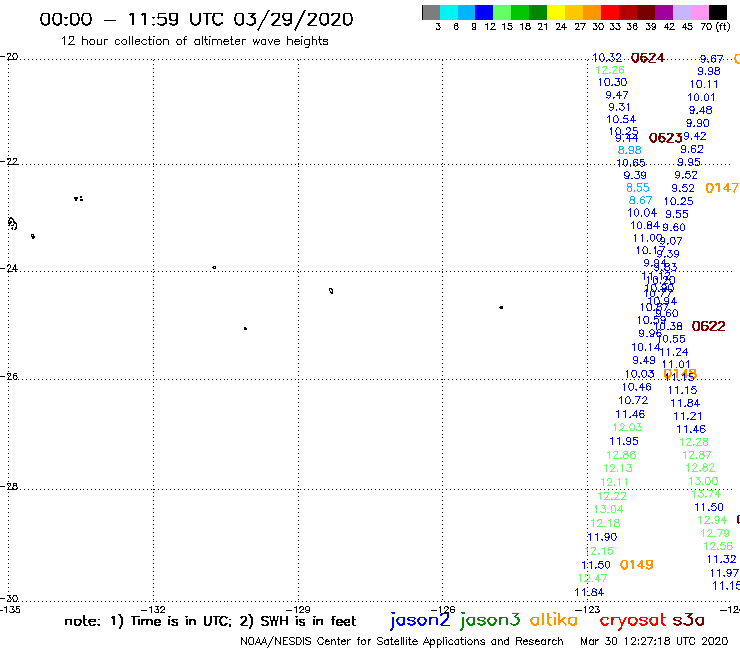The height and width of the screenshot is (650, 740).
Task: Click the wave height value 9.90
Action: coord(698,123)
